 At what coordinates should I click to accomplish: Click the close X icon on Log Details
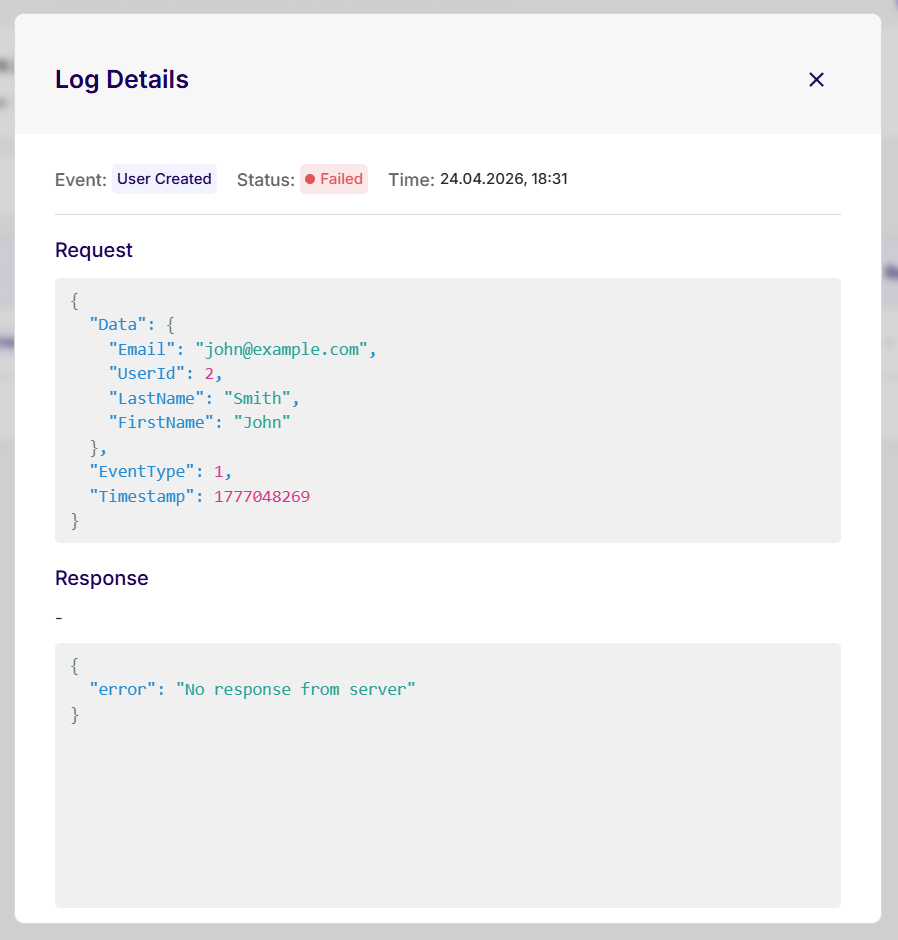[816, 79]
